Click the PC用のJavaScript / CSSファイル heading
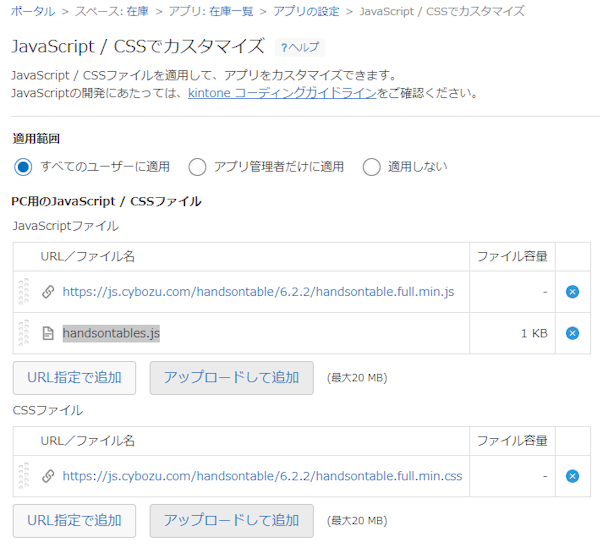Screen dimensions: 600x548 [x=106, y=201]
